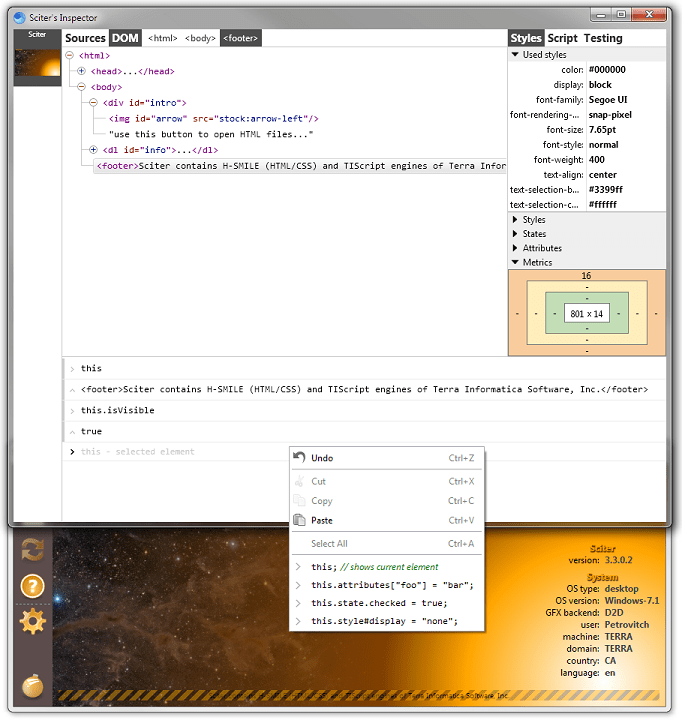Switch to the DOM tab

click(x=125, y=38)
